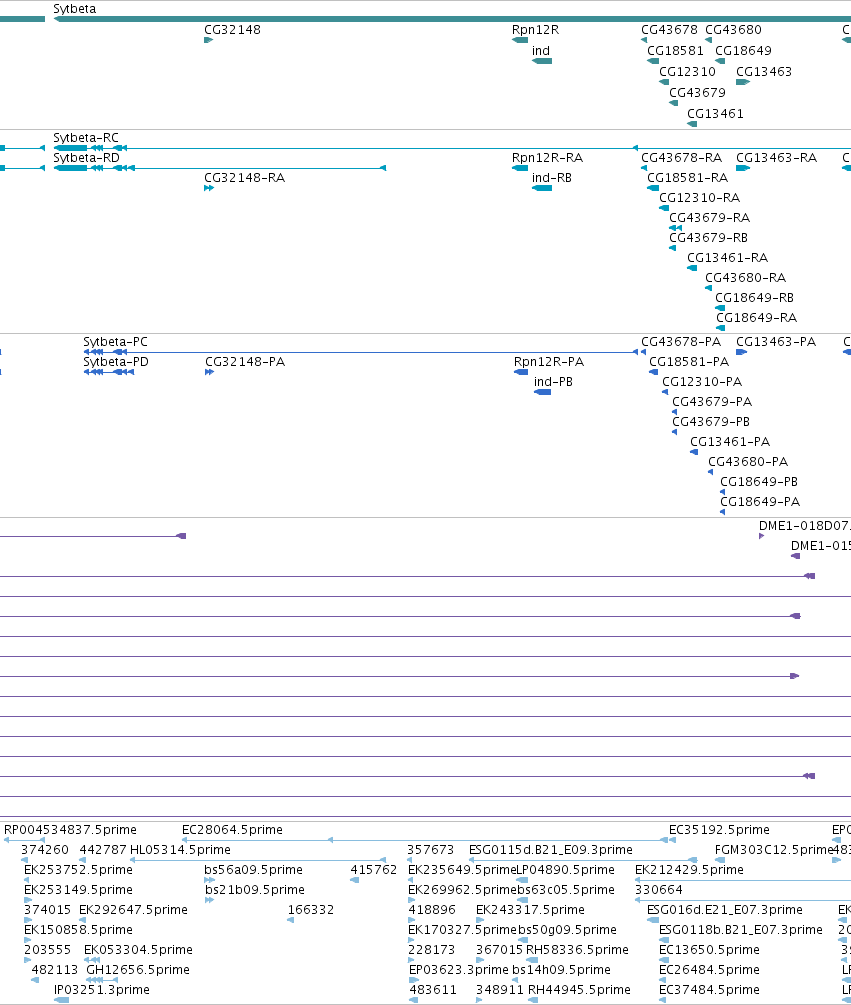The image size is (851, 1005).
Task: Click the CG43679 gene label
Action: click(697, 93)
